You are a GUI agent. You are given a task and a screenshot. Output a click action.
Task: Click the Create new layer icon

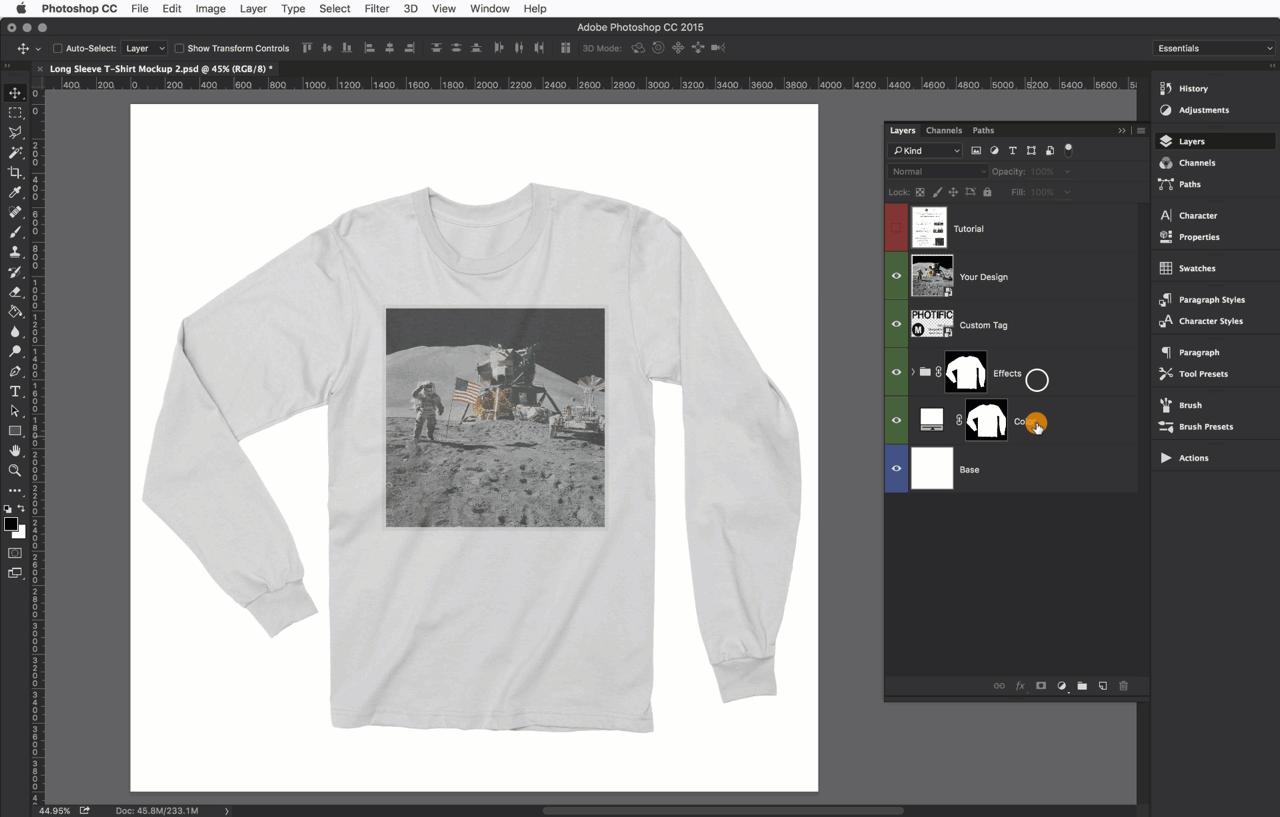[1102, 686]
